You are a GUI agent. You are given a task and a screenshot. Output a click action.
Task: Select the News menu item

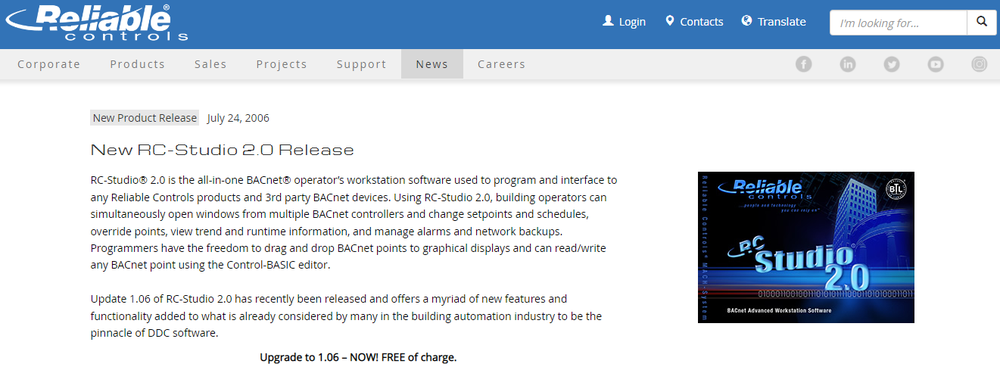coord(432,64)
